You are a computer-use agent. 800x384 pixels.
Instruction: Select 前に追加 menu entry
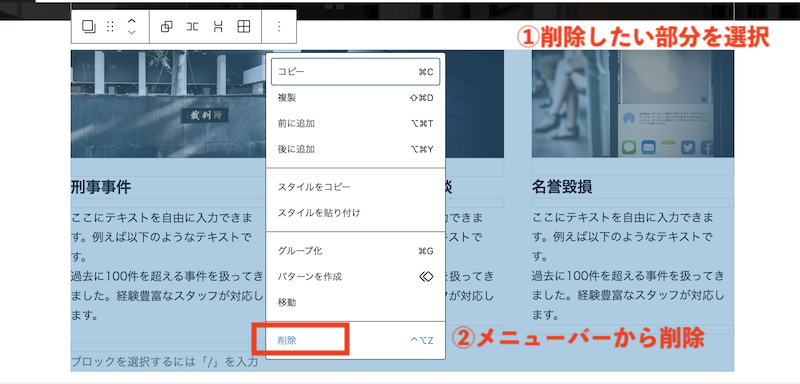point(356,123)
